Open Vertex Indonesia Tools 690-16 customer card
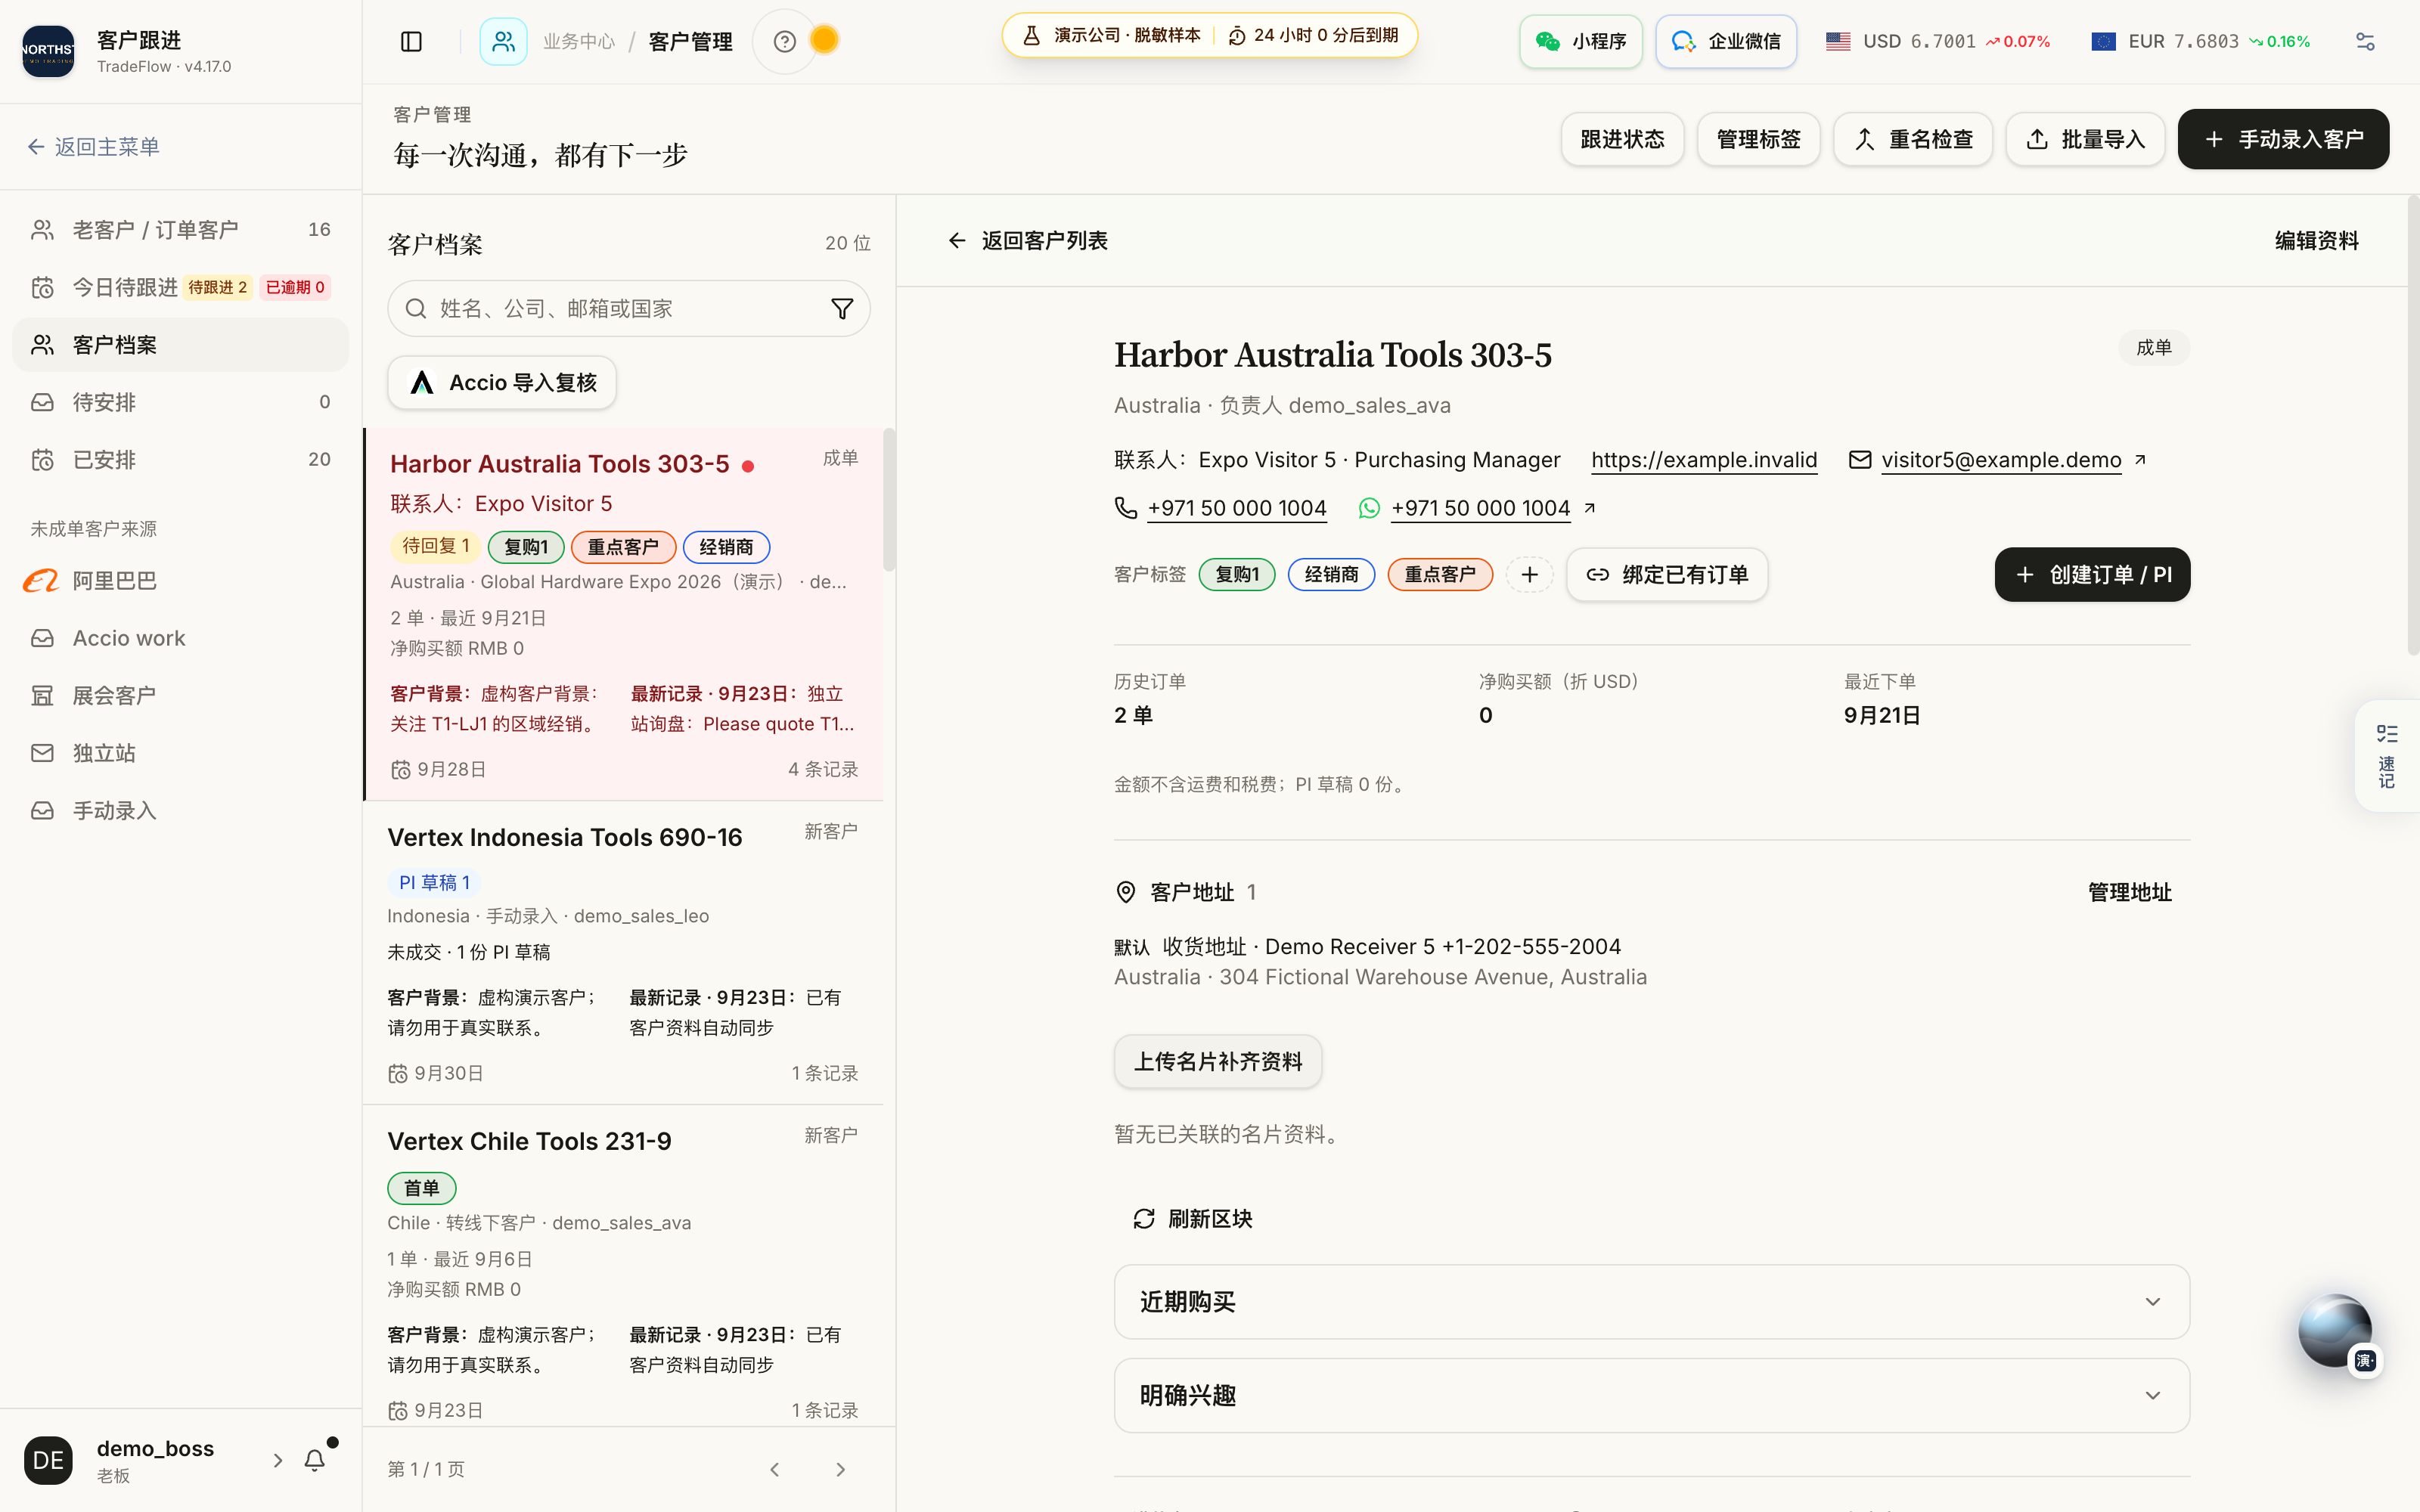This screenshot has height=1512, width=2420. point(623,952)
